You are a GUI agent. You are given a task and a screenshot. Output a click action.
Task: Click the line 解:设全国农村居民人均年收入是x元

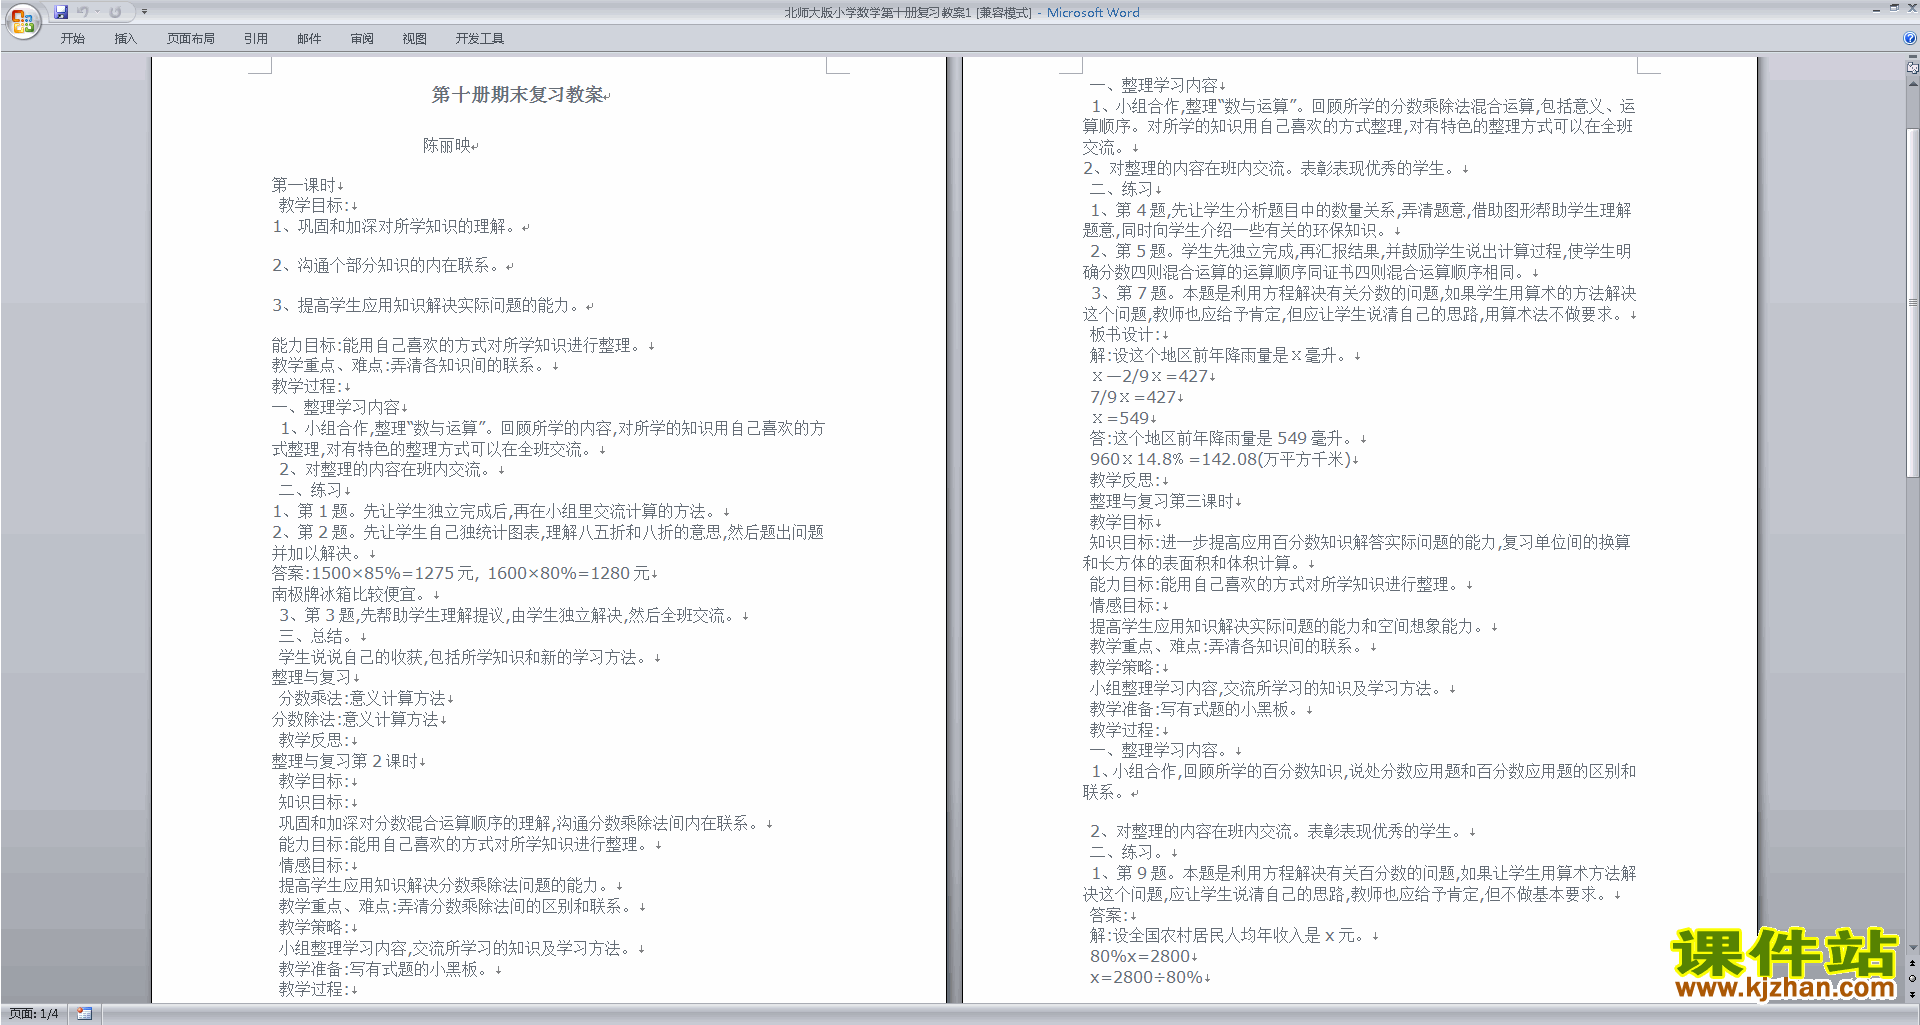(x=1229, y=935)
